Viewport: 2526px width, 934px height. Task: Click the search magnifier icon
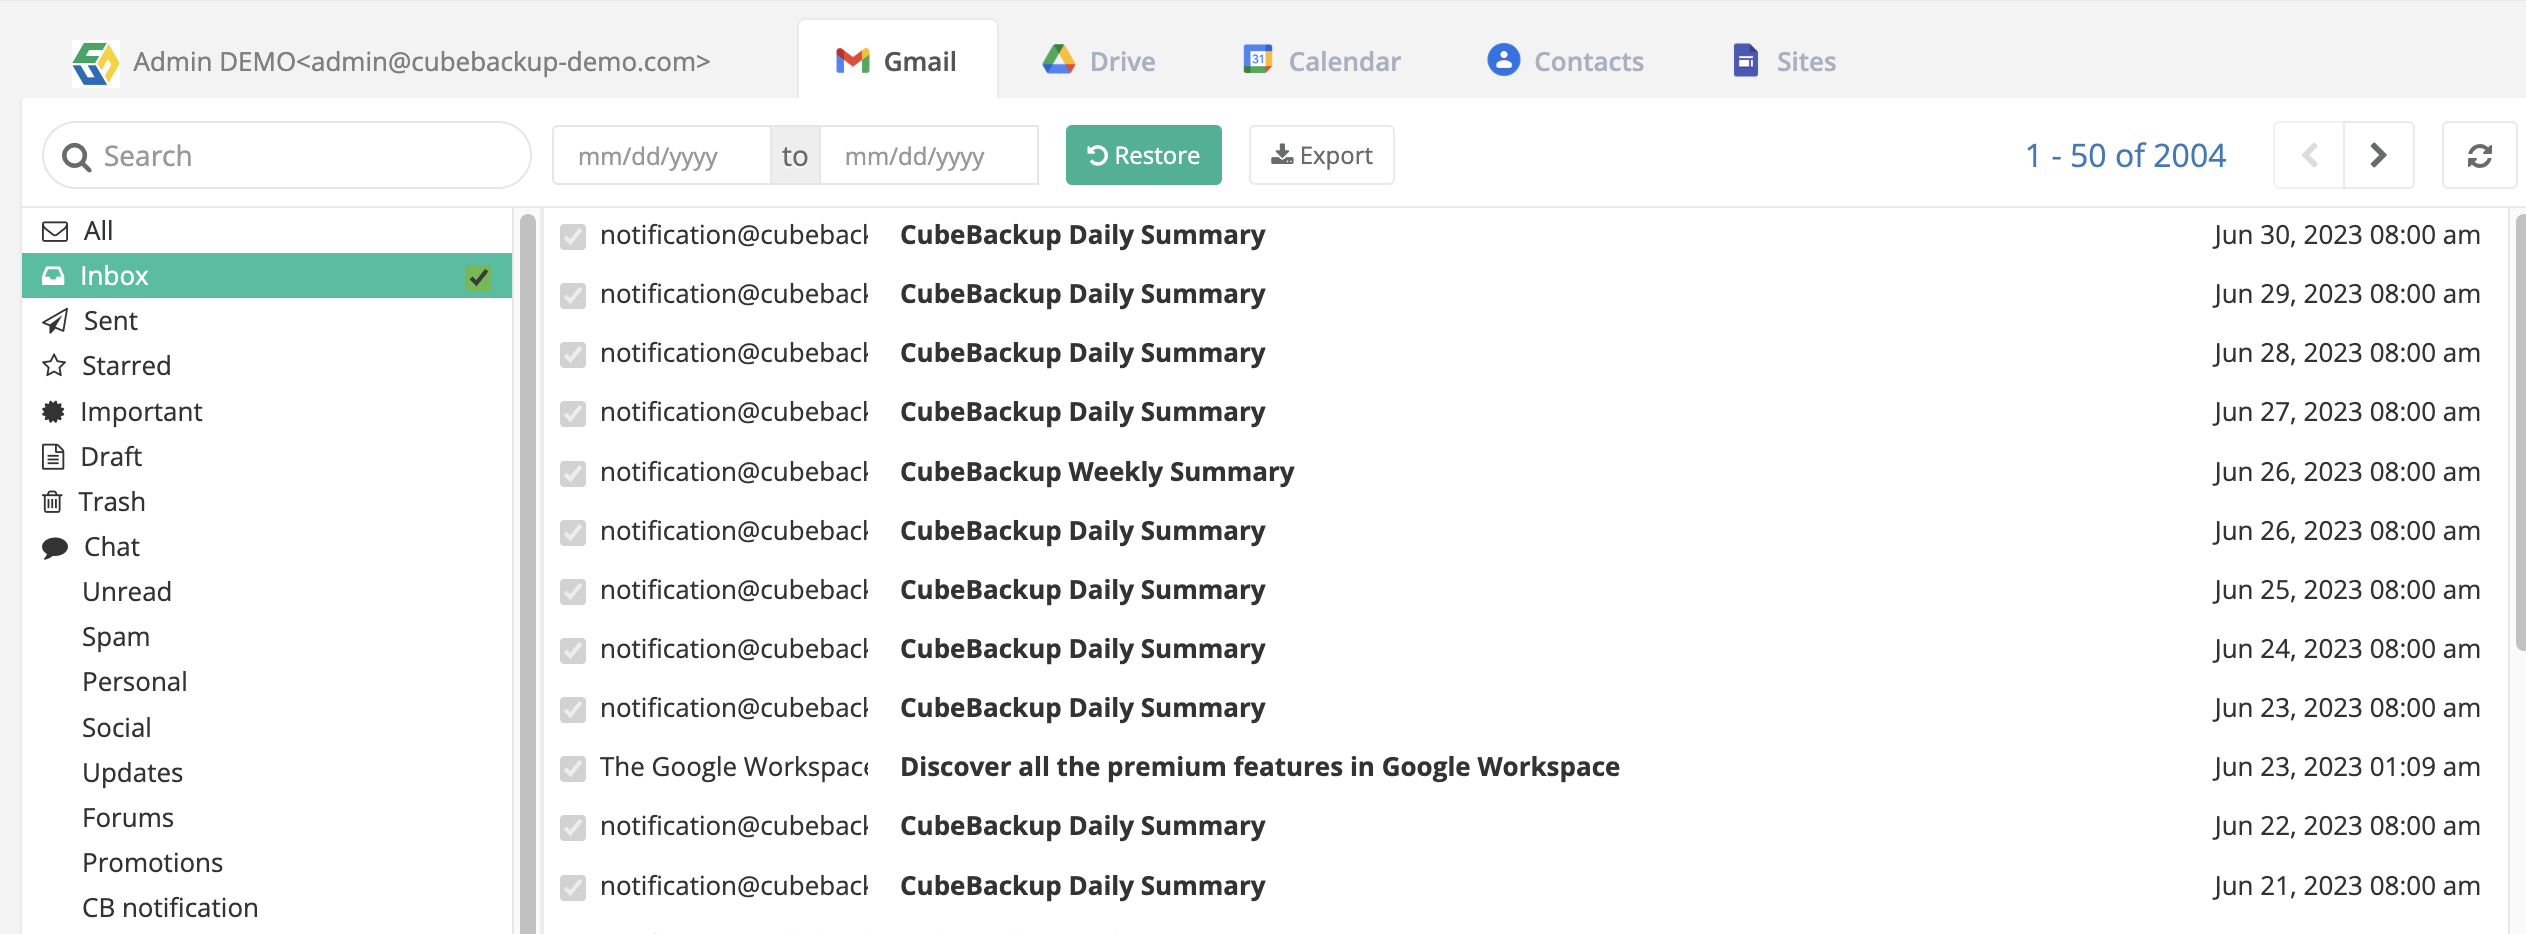tap(77, 155)
